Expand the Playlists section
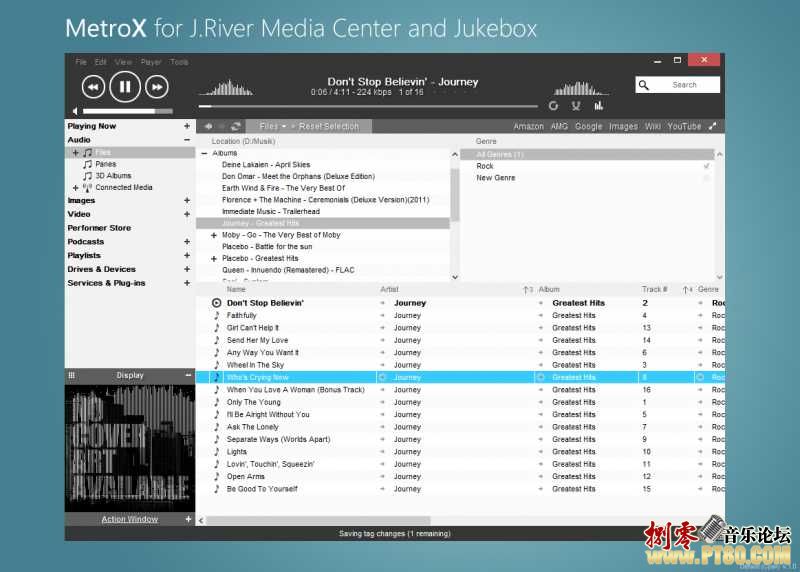Viewport: 800px width, 572px height. (x=187, y=256)
